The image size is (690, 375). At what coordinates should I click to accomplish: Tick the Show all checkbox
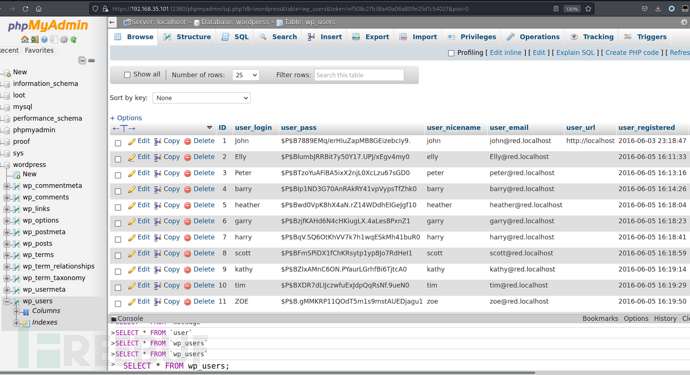(x=127, y=75)
